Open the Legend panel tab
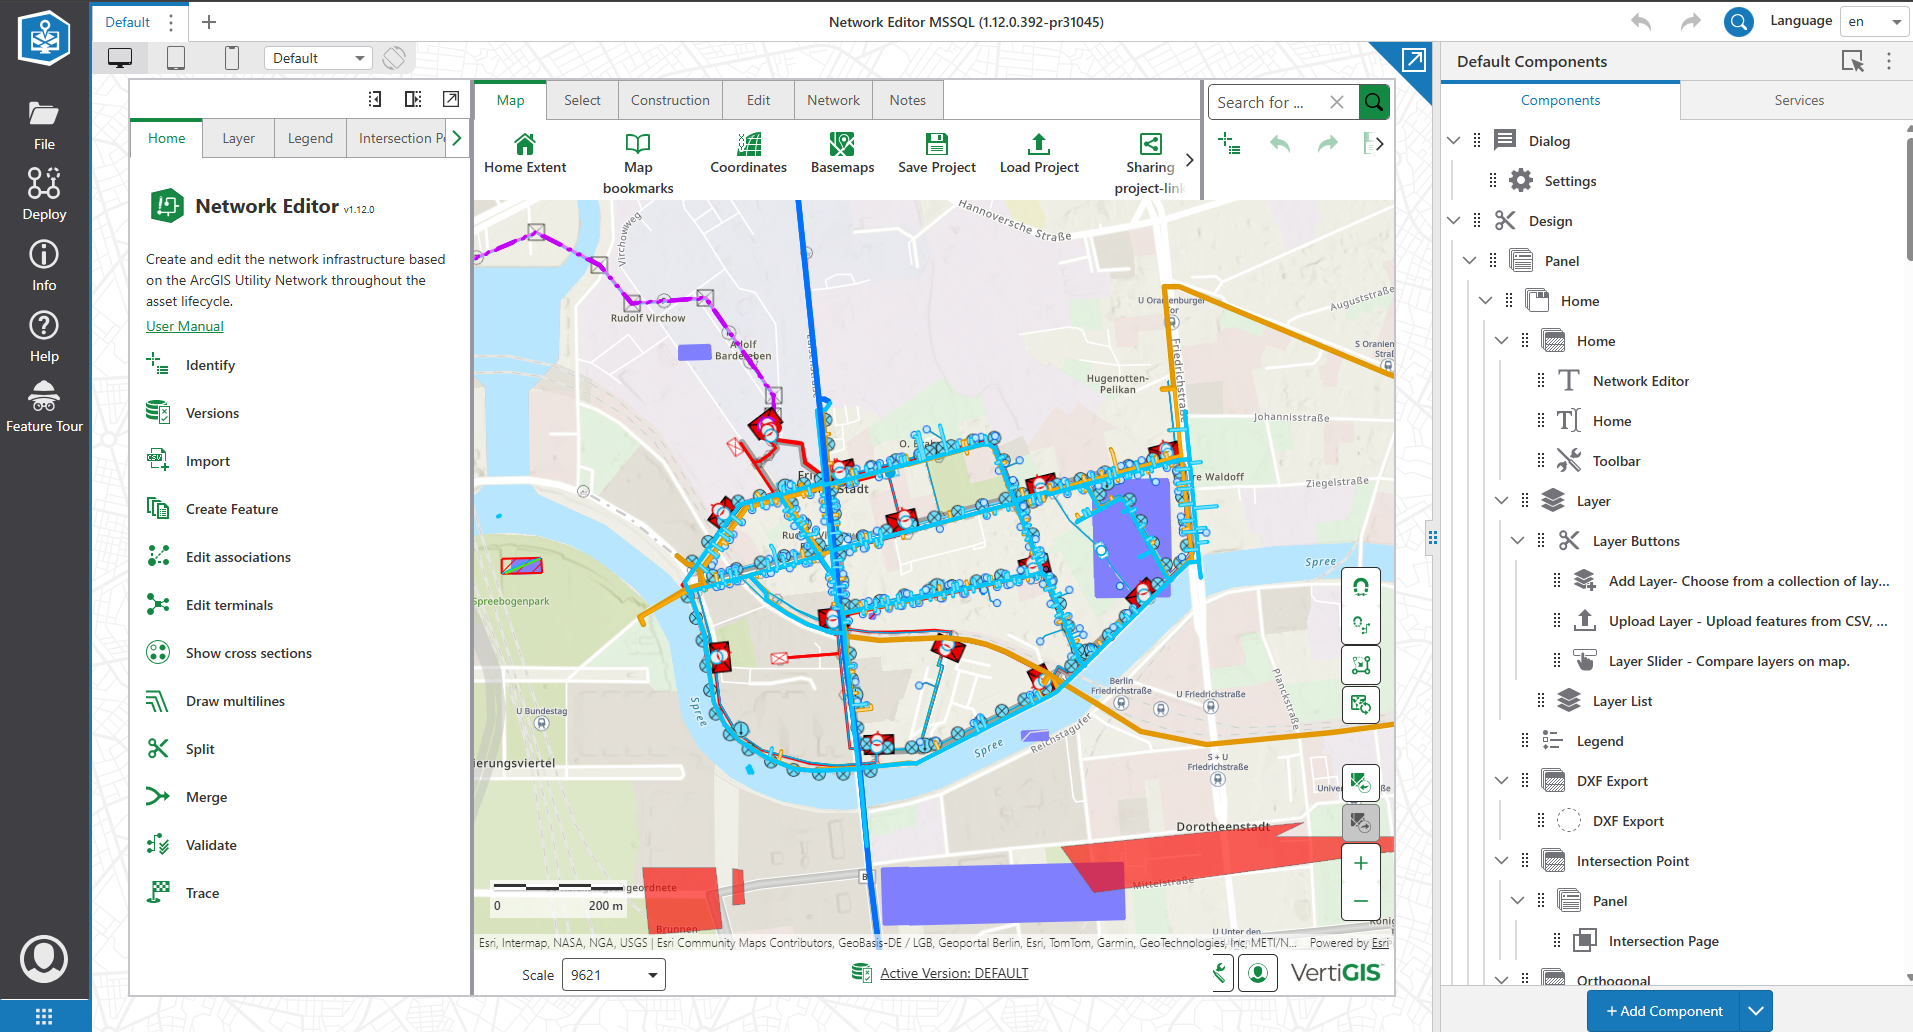 (x=310, y=138)
